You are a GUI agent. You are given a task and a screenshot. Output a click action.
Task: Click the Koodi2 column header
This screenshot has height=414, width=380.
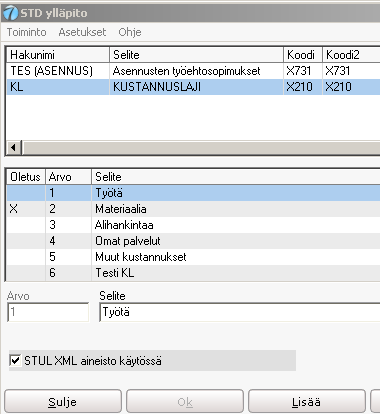(x=351, y=54)
